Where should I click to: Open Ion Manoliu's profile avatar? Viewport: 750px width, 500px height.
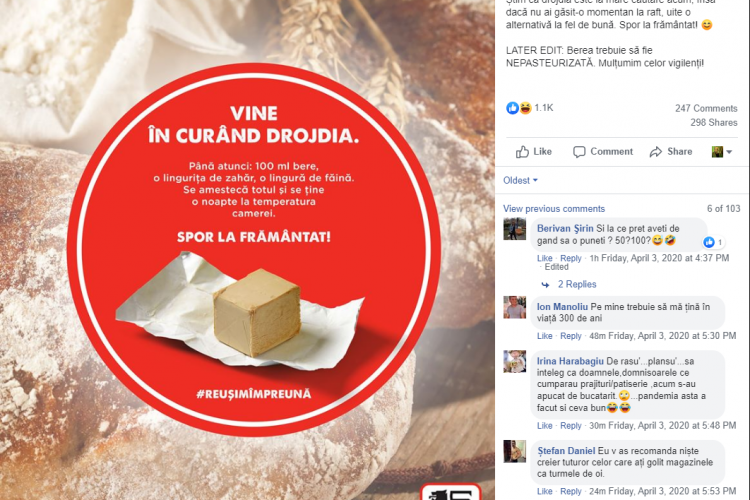pyautogui.click(x=515, y=307)
